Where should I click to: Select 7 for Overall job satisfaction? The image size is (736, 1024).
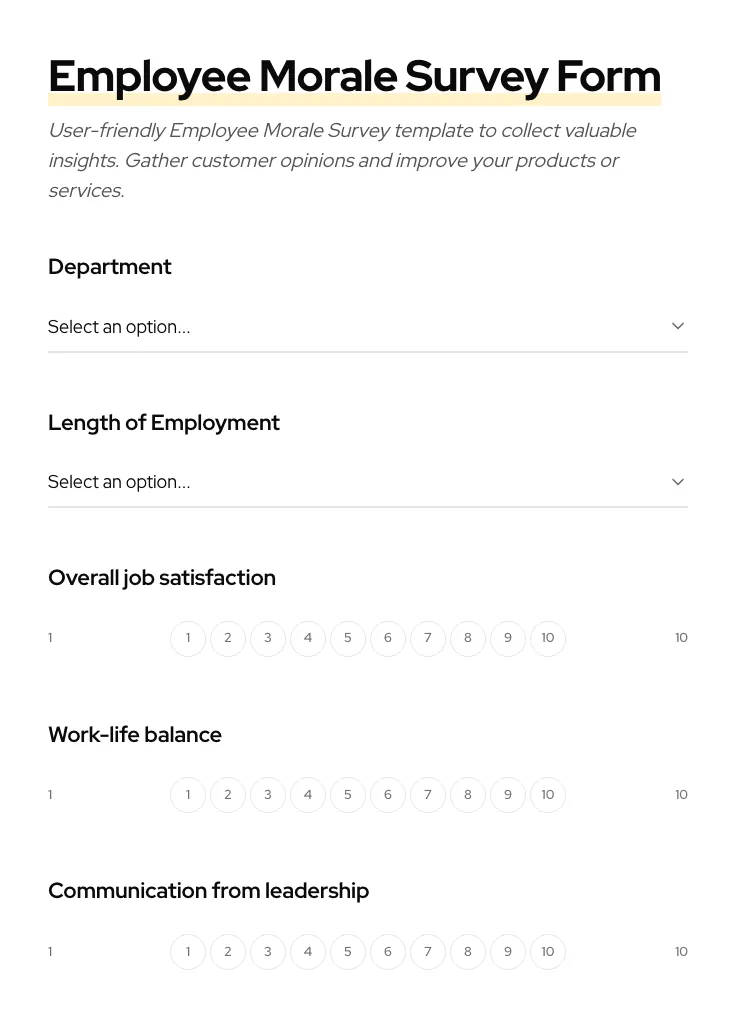(428, 638)
